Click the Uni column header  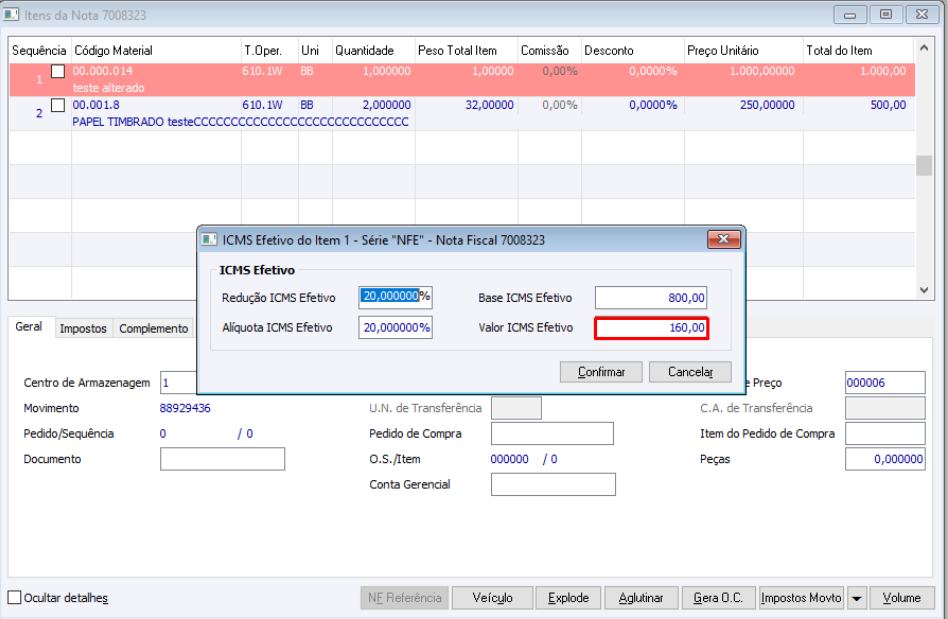point(315,51)
